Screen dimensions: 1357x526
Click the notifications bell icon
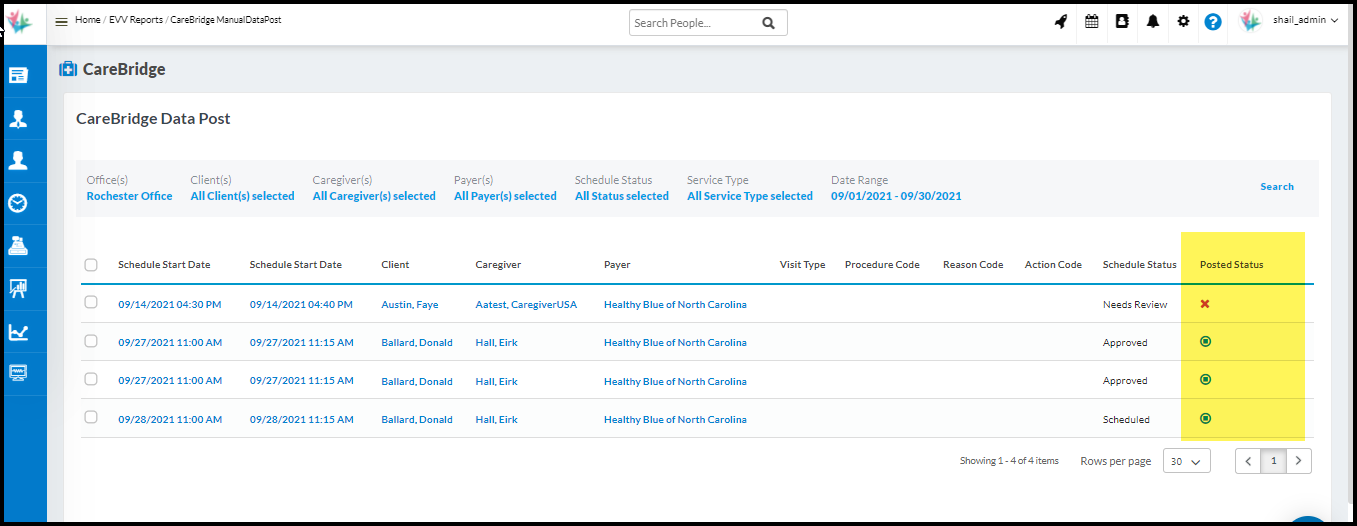1153,22
